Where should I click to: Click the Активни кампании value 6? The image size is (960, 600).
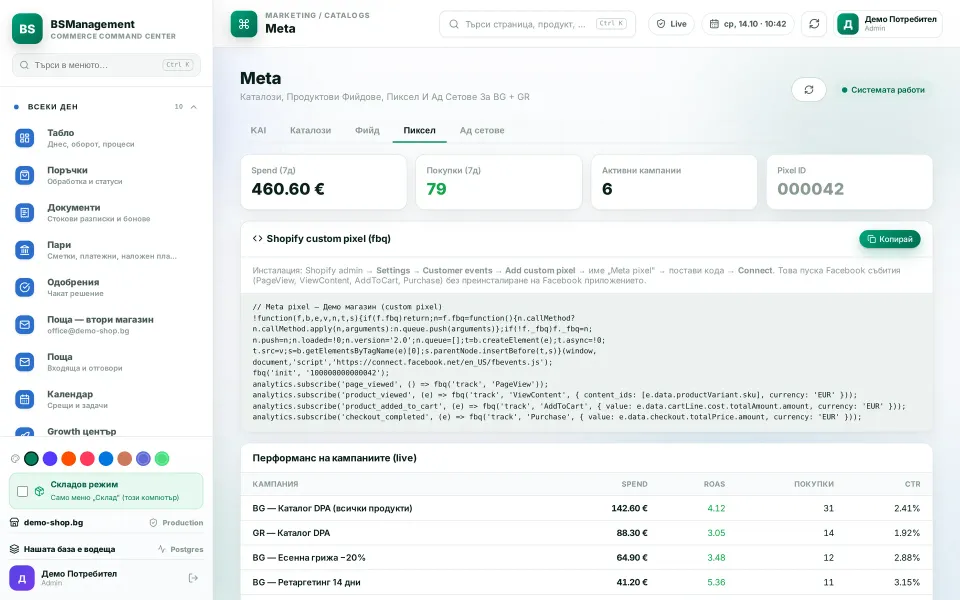(607, 189)
